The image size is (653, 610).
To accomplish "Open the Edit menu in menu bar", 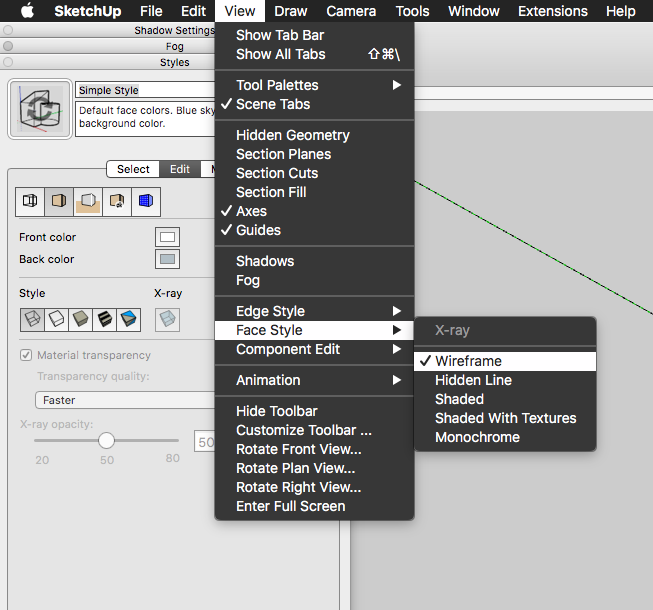I will coord(193,11).
